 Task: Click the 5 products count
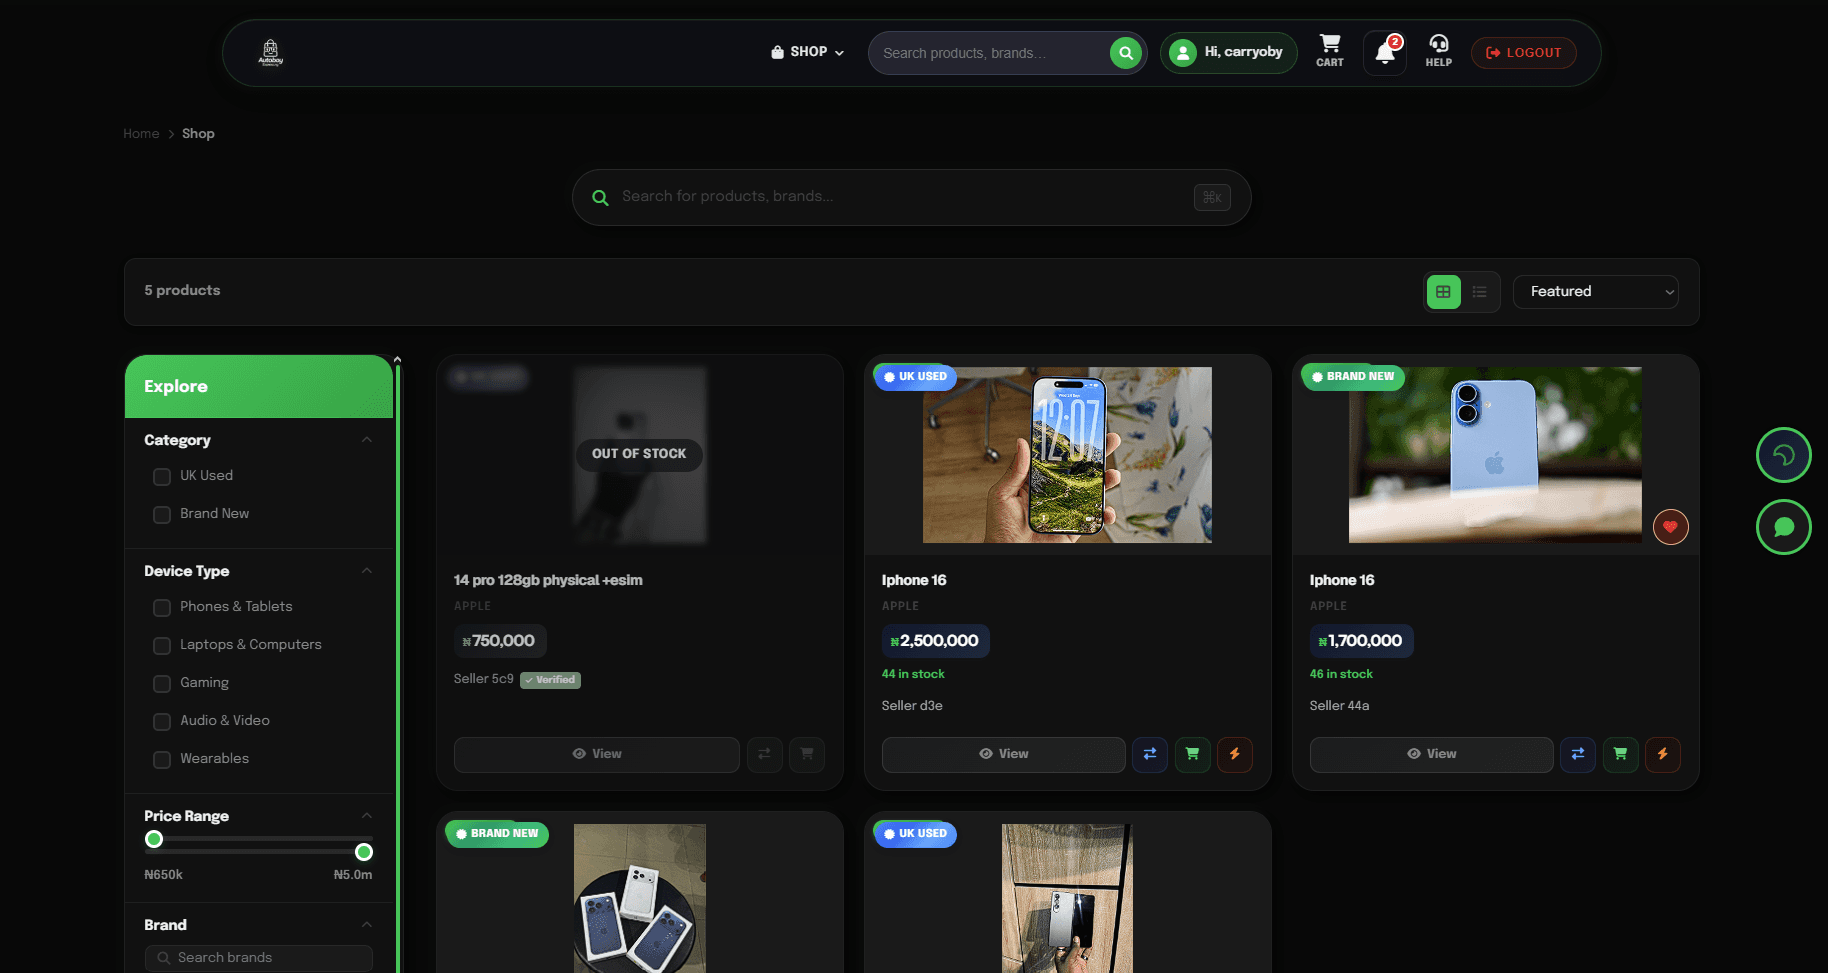[182, 290]
